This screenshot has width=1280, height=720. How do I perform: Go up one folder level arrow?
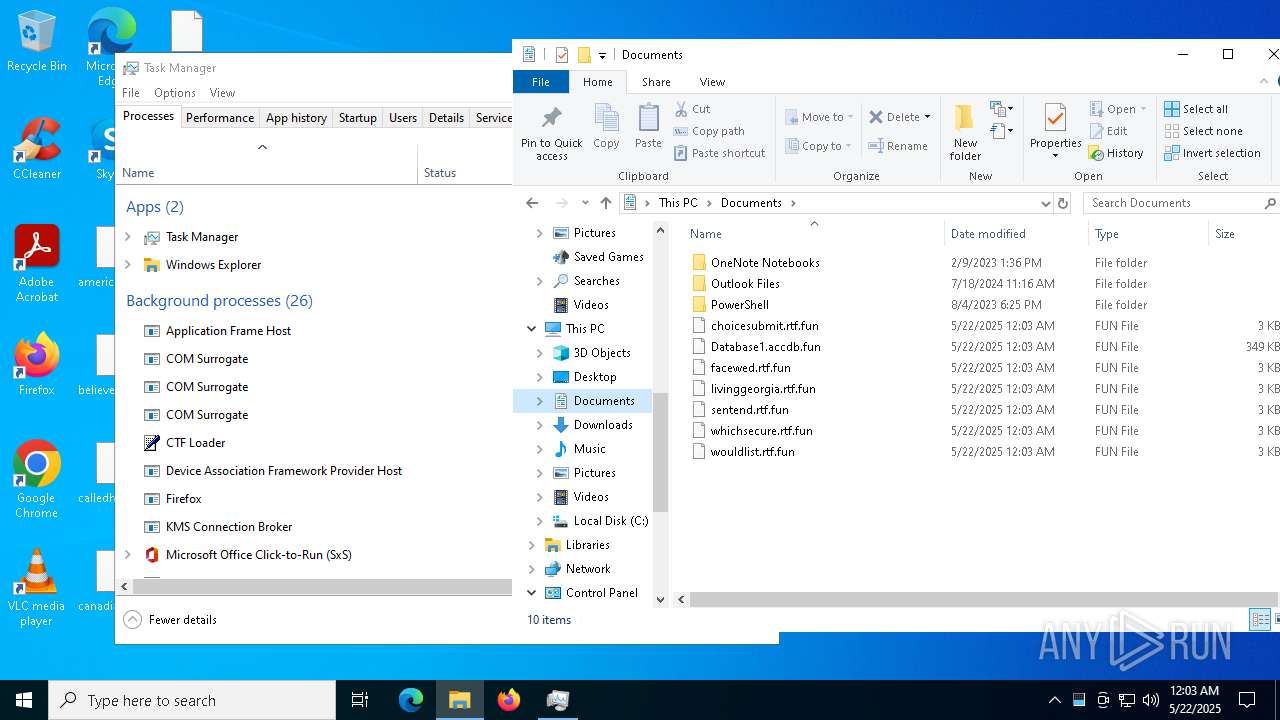605,203
